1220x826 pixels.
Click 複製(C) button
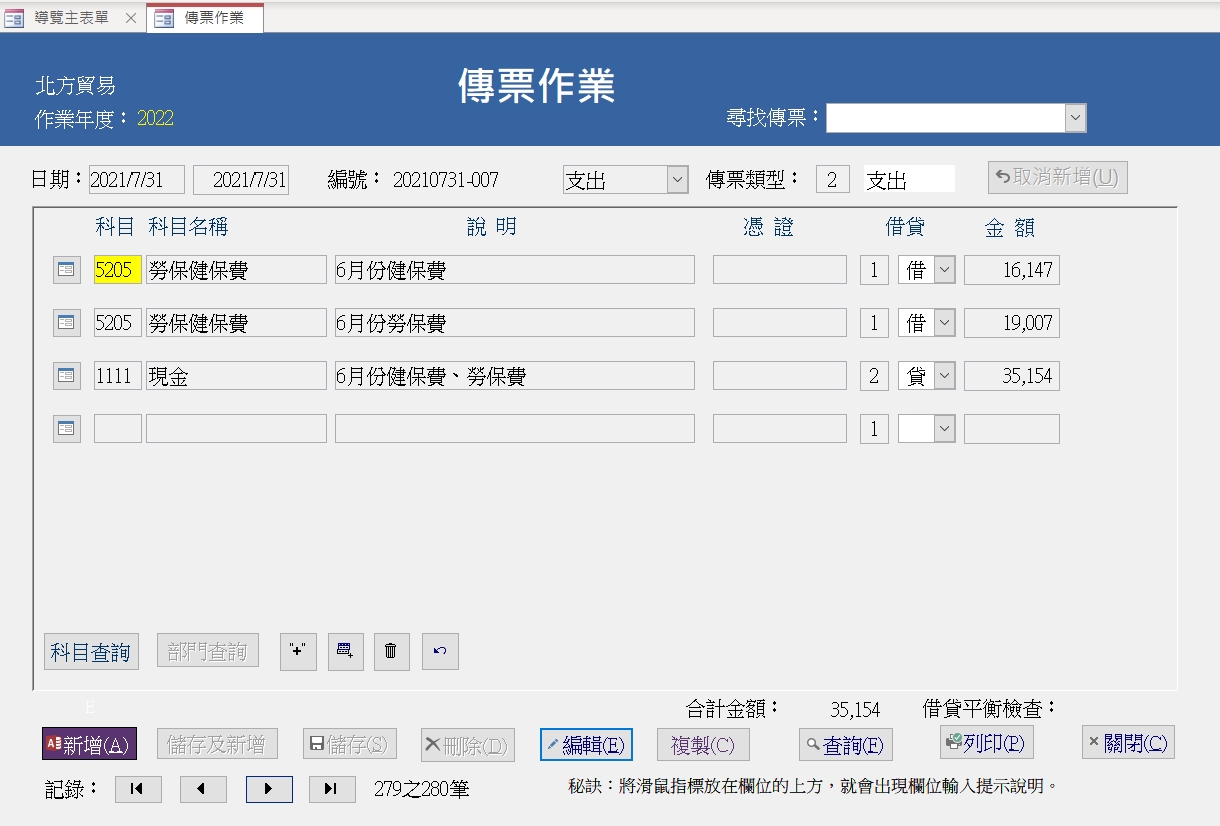tap(703, 744)
